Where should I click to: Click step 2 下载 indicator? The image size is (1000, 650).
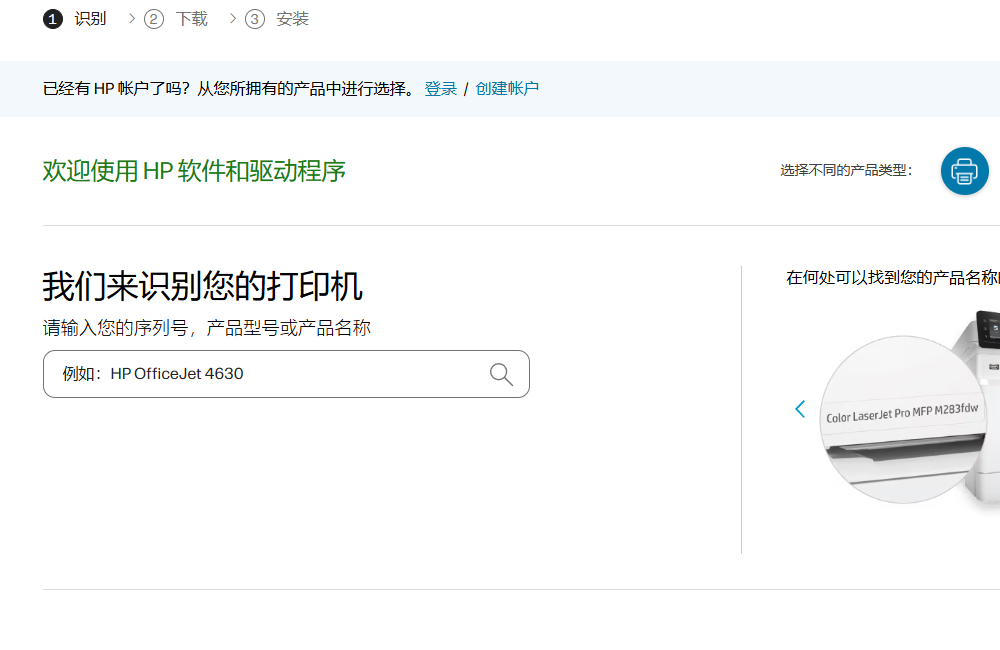176,19
